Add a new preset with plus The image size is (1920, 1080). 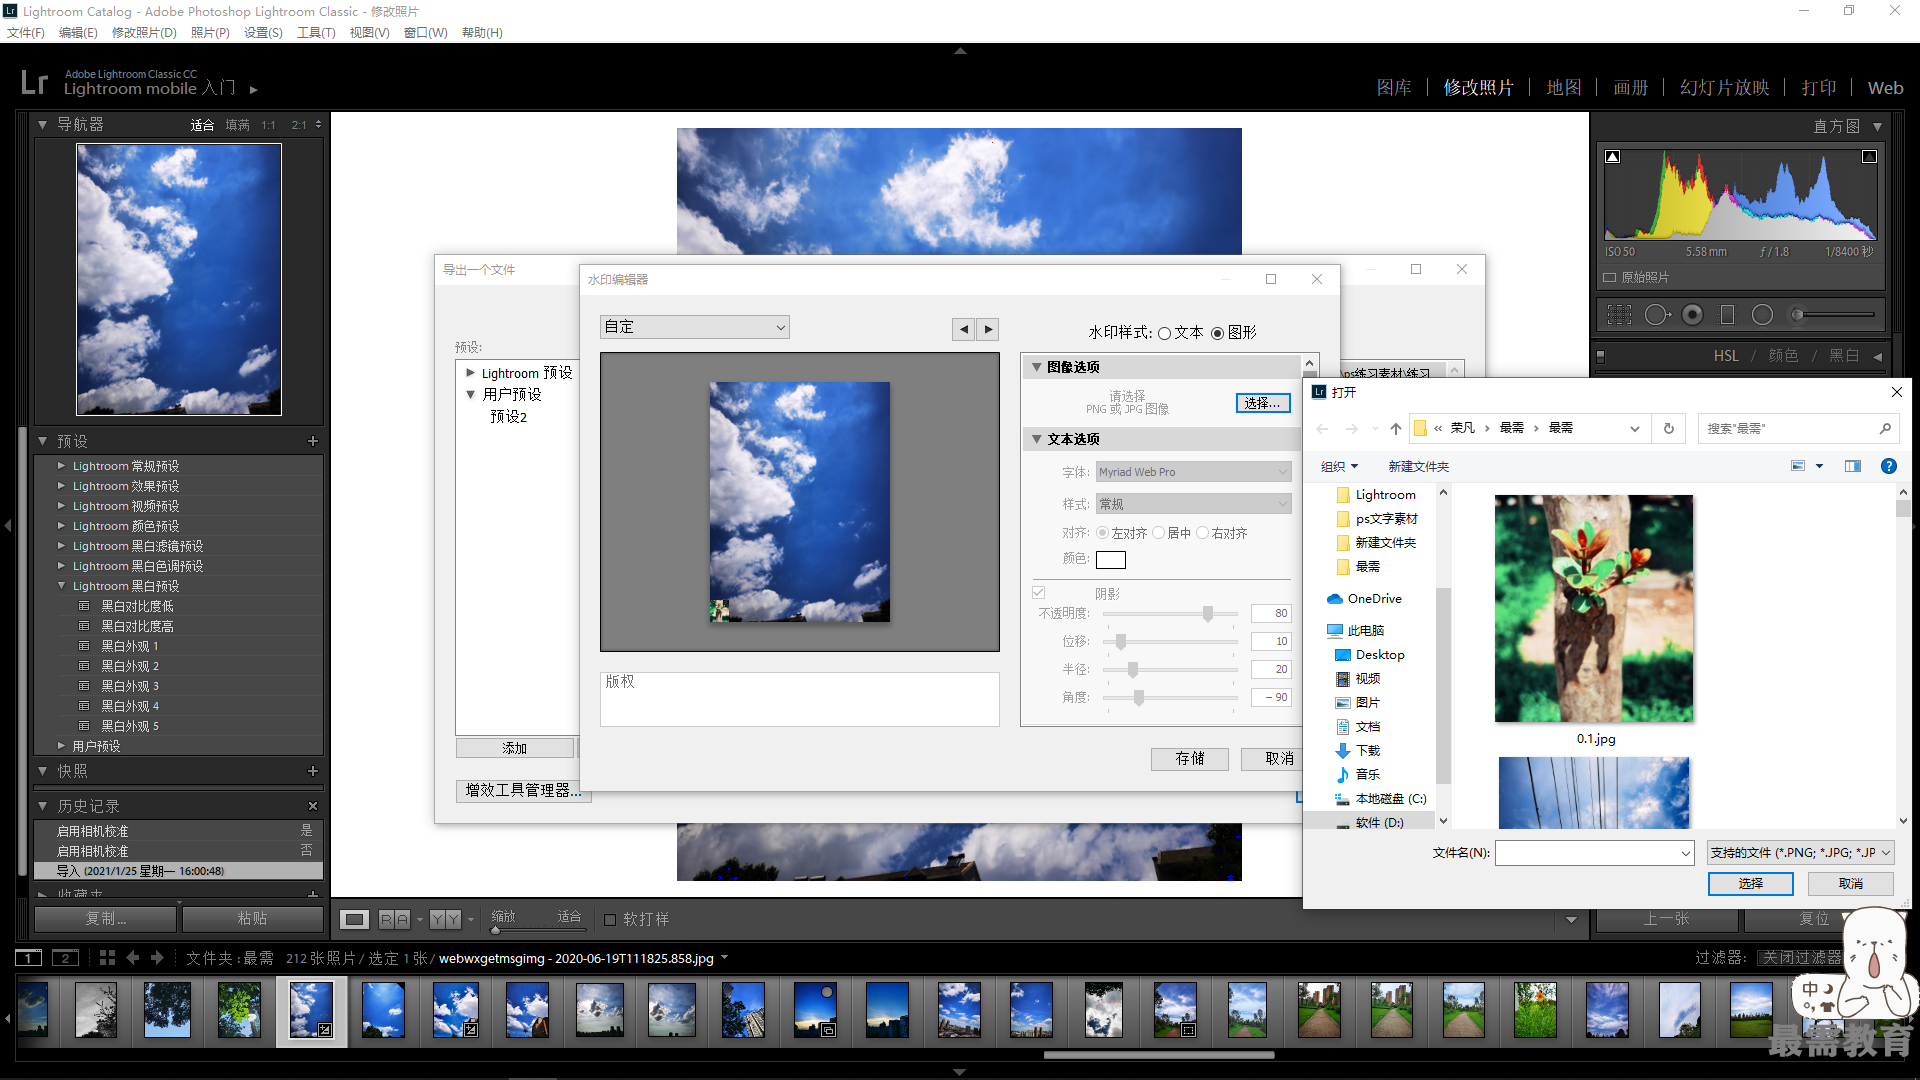click(313, 441)
